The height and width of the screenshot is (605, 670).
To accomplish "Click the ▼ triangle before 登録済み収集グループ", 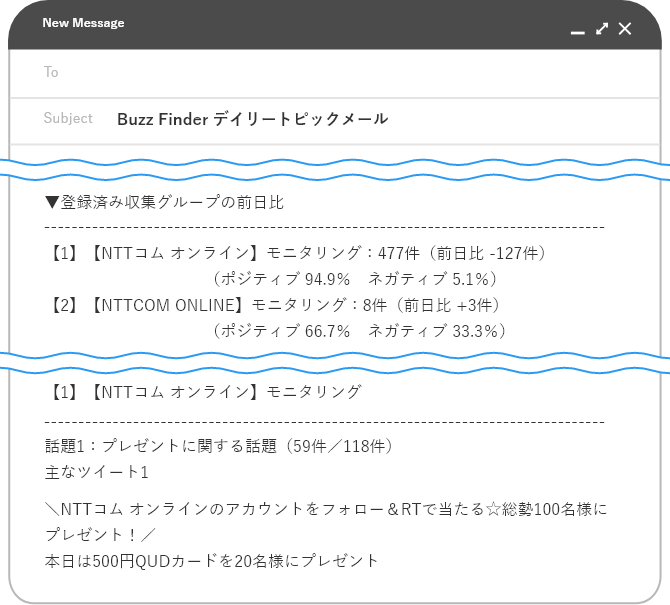I will (52, 203).
